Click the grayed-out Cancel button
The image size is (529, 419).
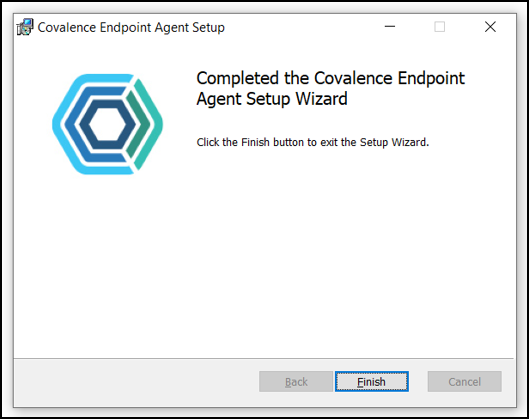pyautogui.click(x=465, y=382)
